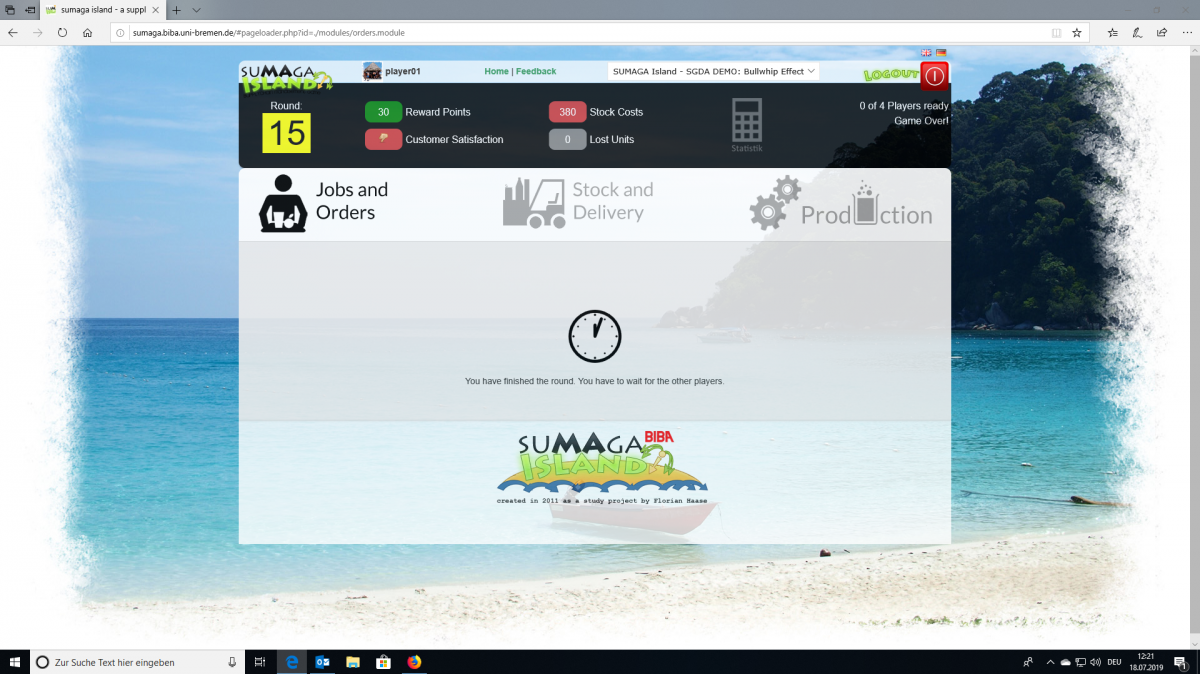Image resolution: width=1200 pixels, height=674 pixels.
Task: Click the favorites star in the address bar
Action: pos(1076,32)
